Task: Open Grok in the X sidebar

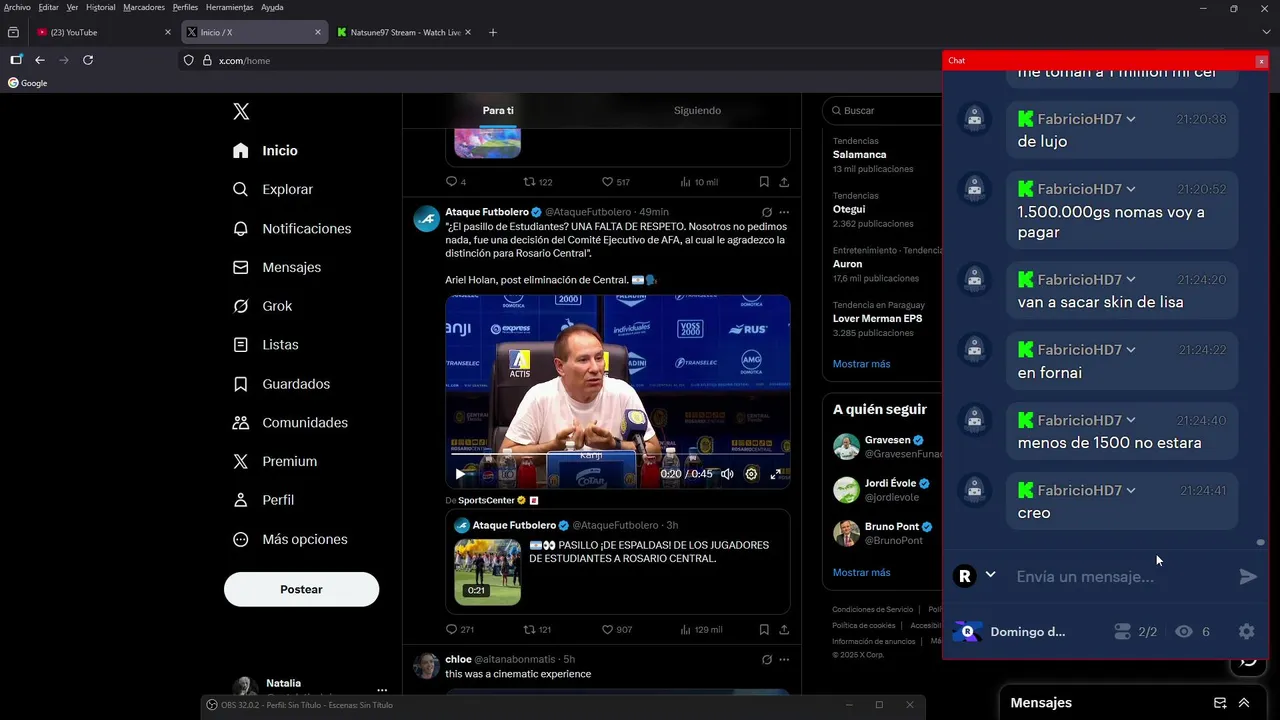Action: 262,306
